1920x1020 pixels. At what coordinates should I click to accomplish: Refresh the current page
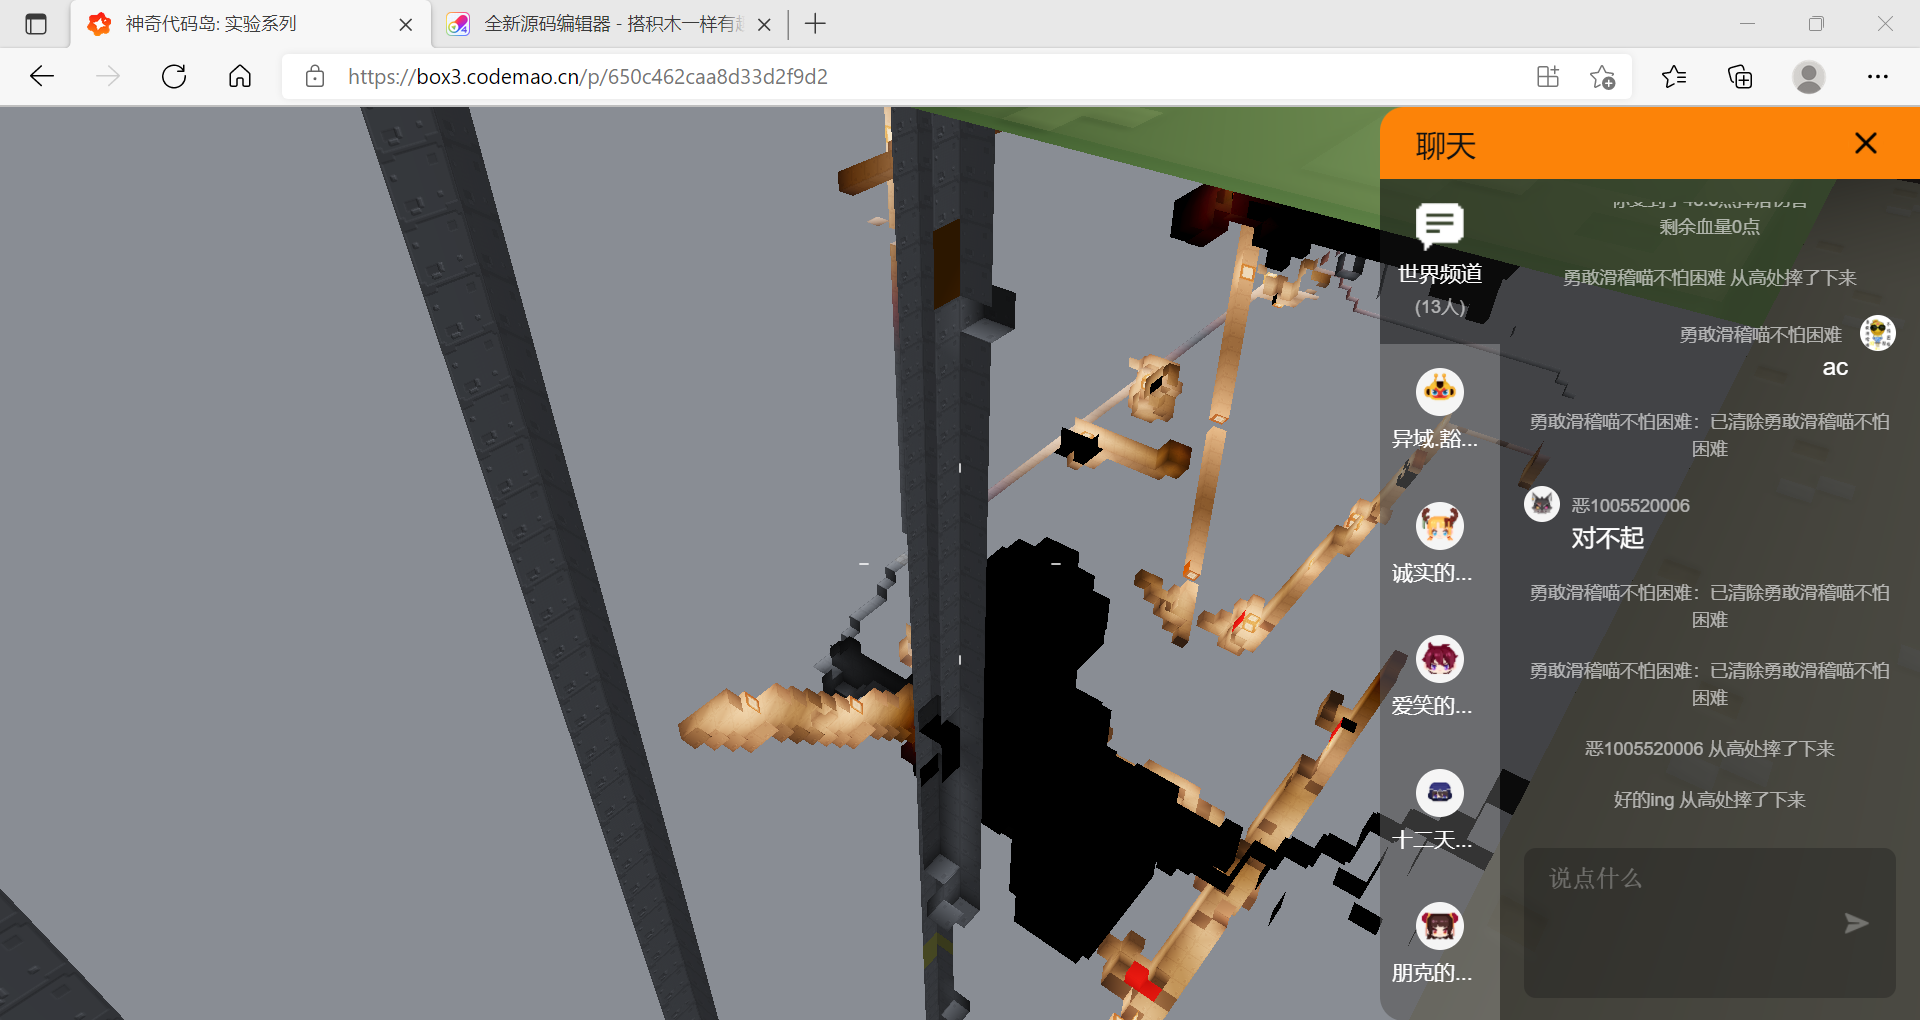pos(174,77)
